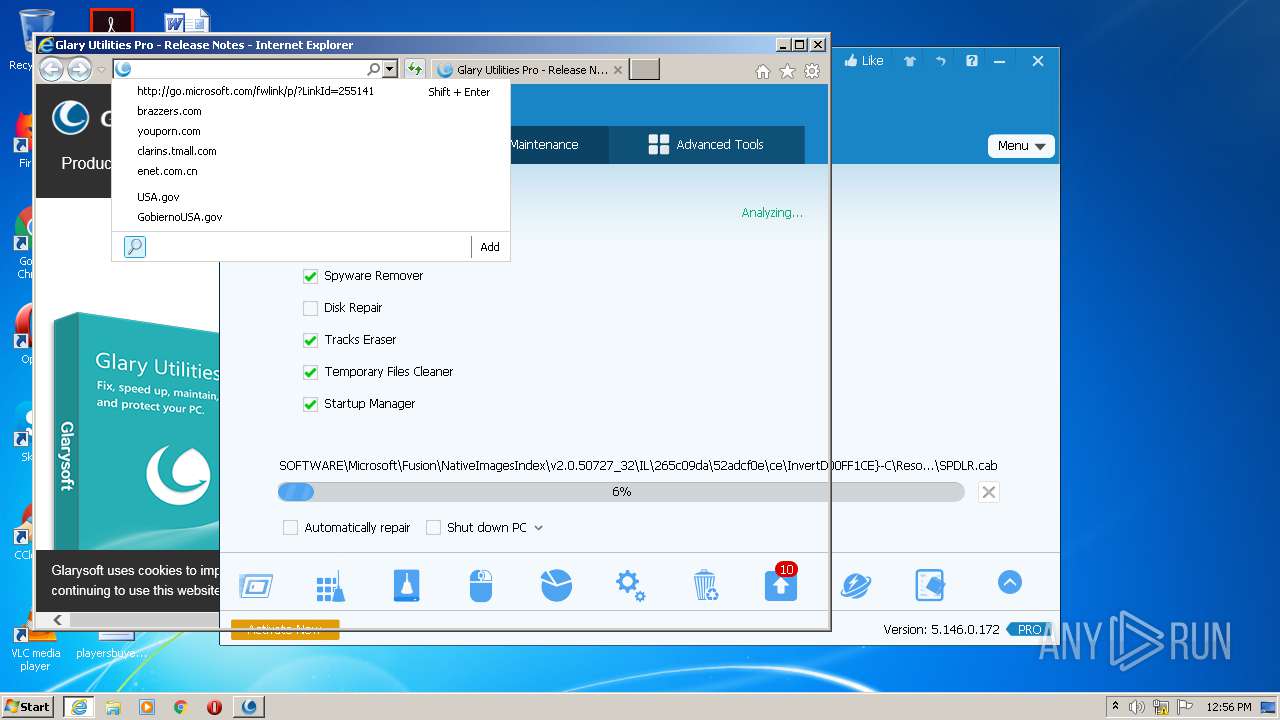Click Internet Explorer Home icon
Image resolution: width=1280 pixels, height=720 pixels.
[763, 71]
